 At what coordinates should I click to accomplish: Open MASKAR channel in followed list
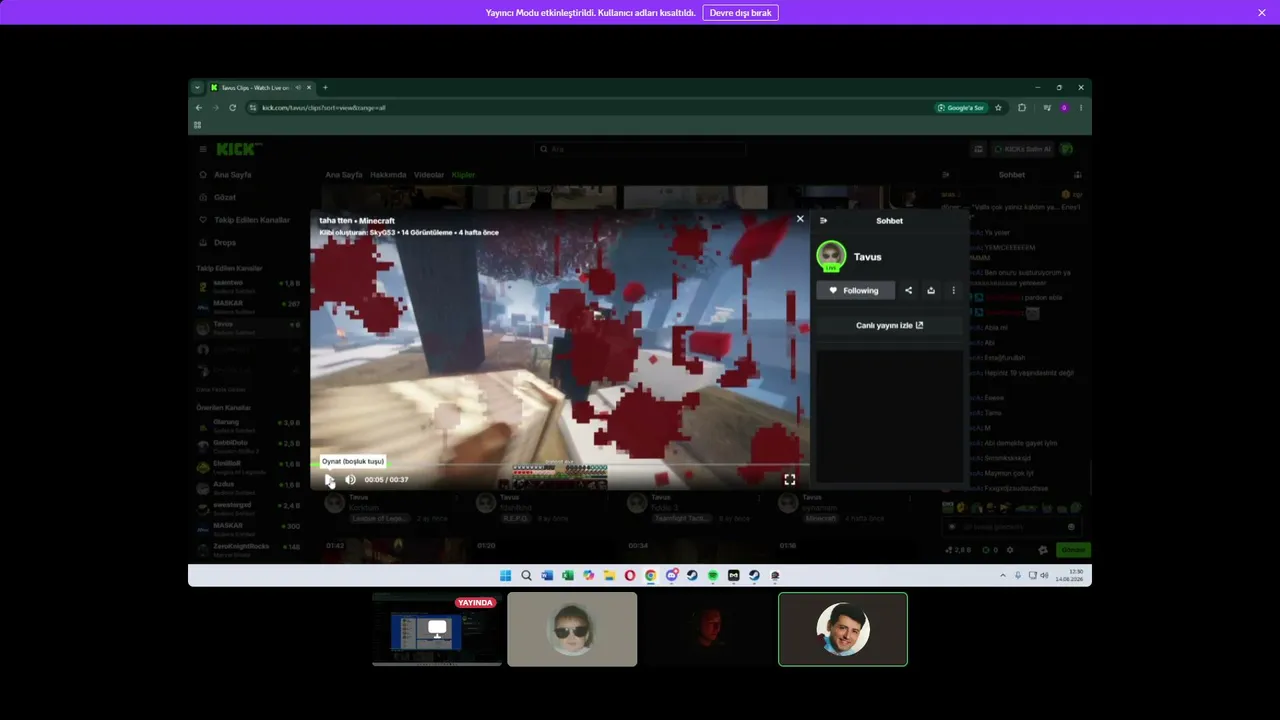[x=249, y=306]
